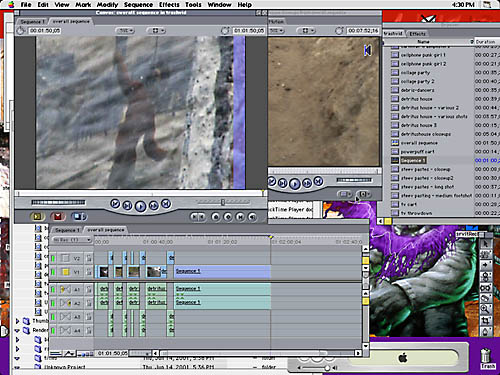
Task: Click the Canvas jog wheel control
Action: pyautogui.click(x=58, y=202)
